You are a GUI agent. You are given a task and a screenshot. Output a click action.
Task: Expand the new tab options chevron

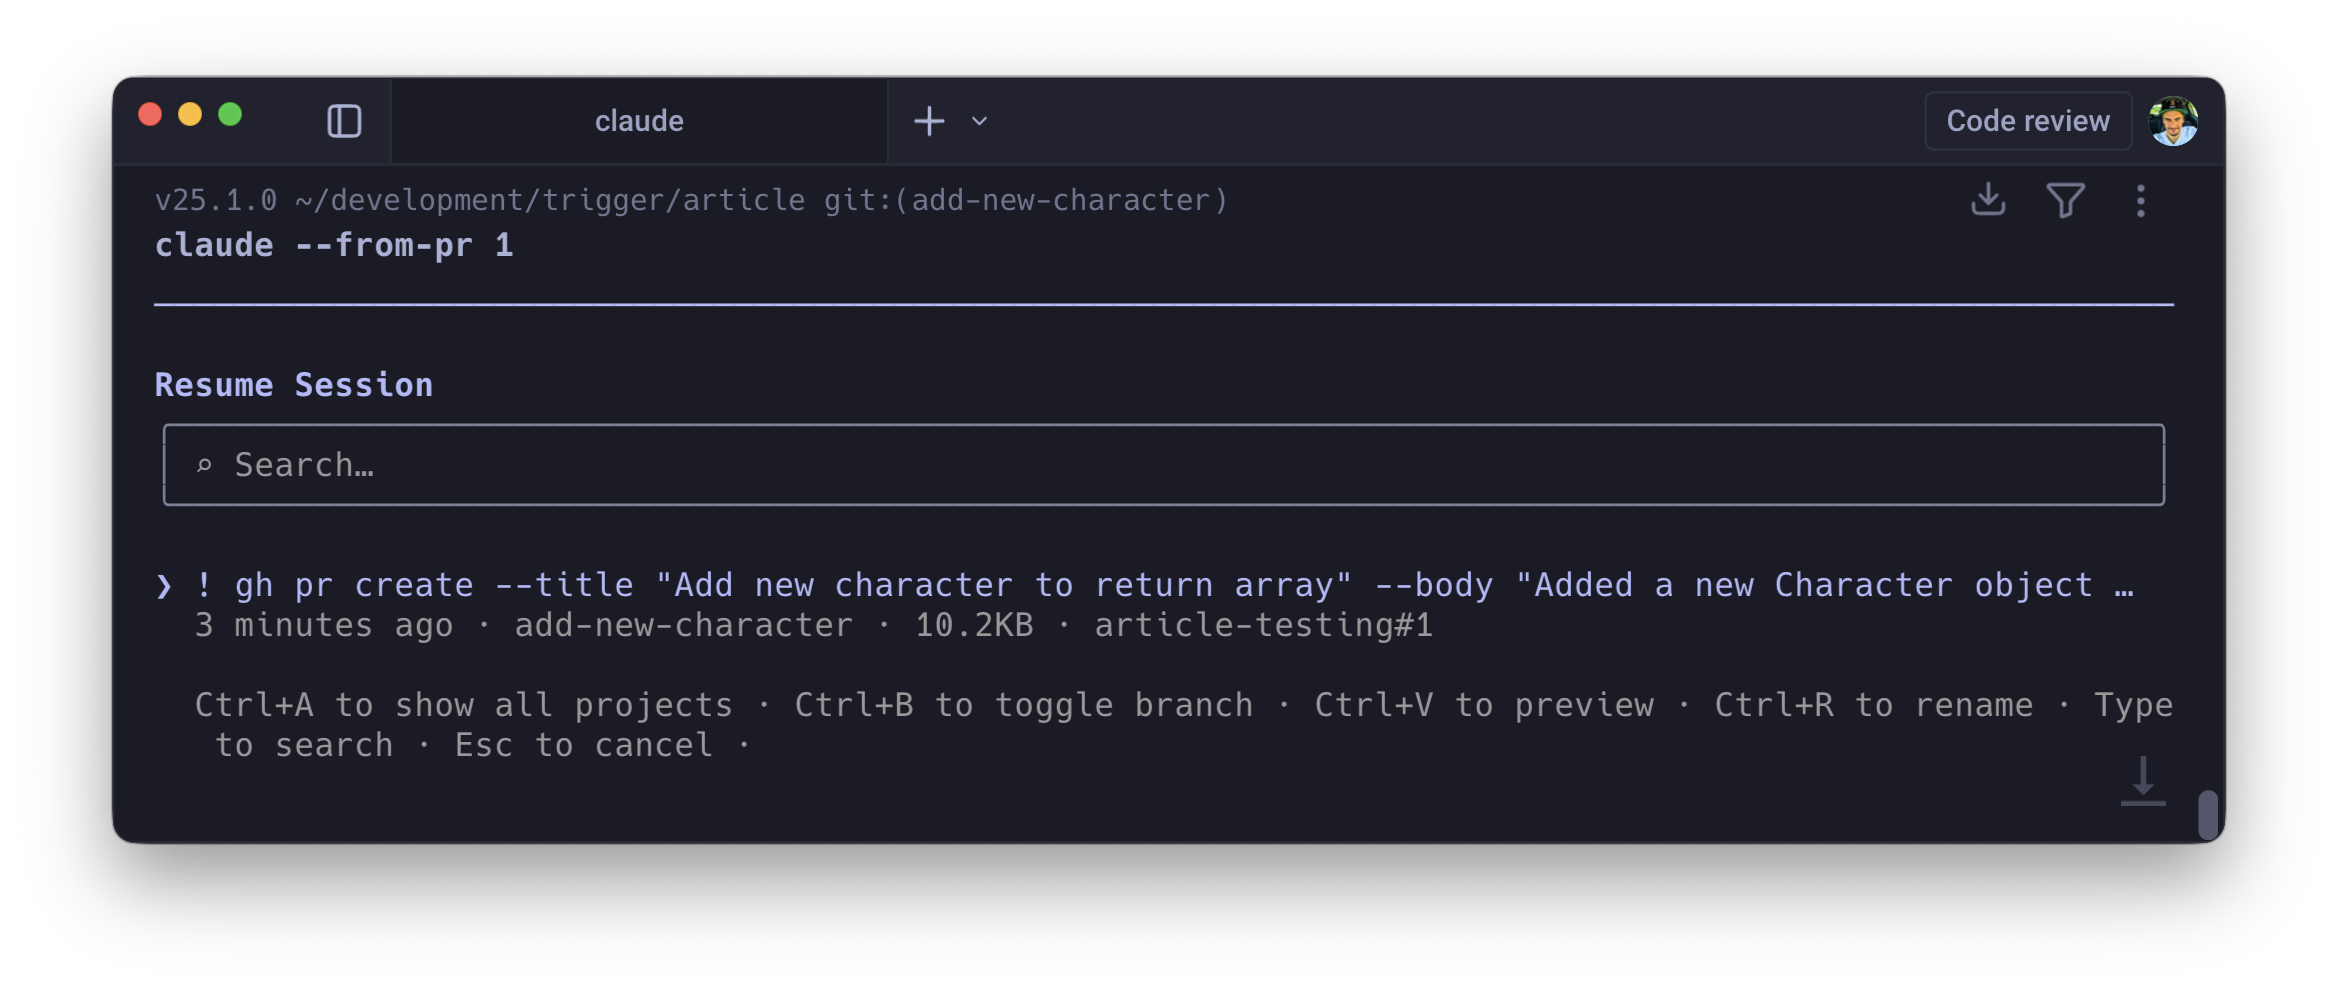[x=980, y=121]
